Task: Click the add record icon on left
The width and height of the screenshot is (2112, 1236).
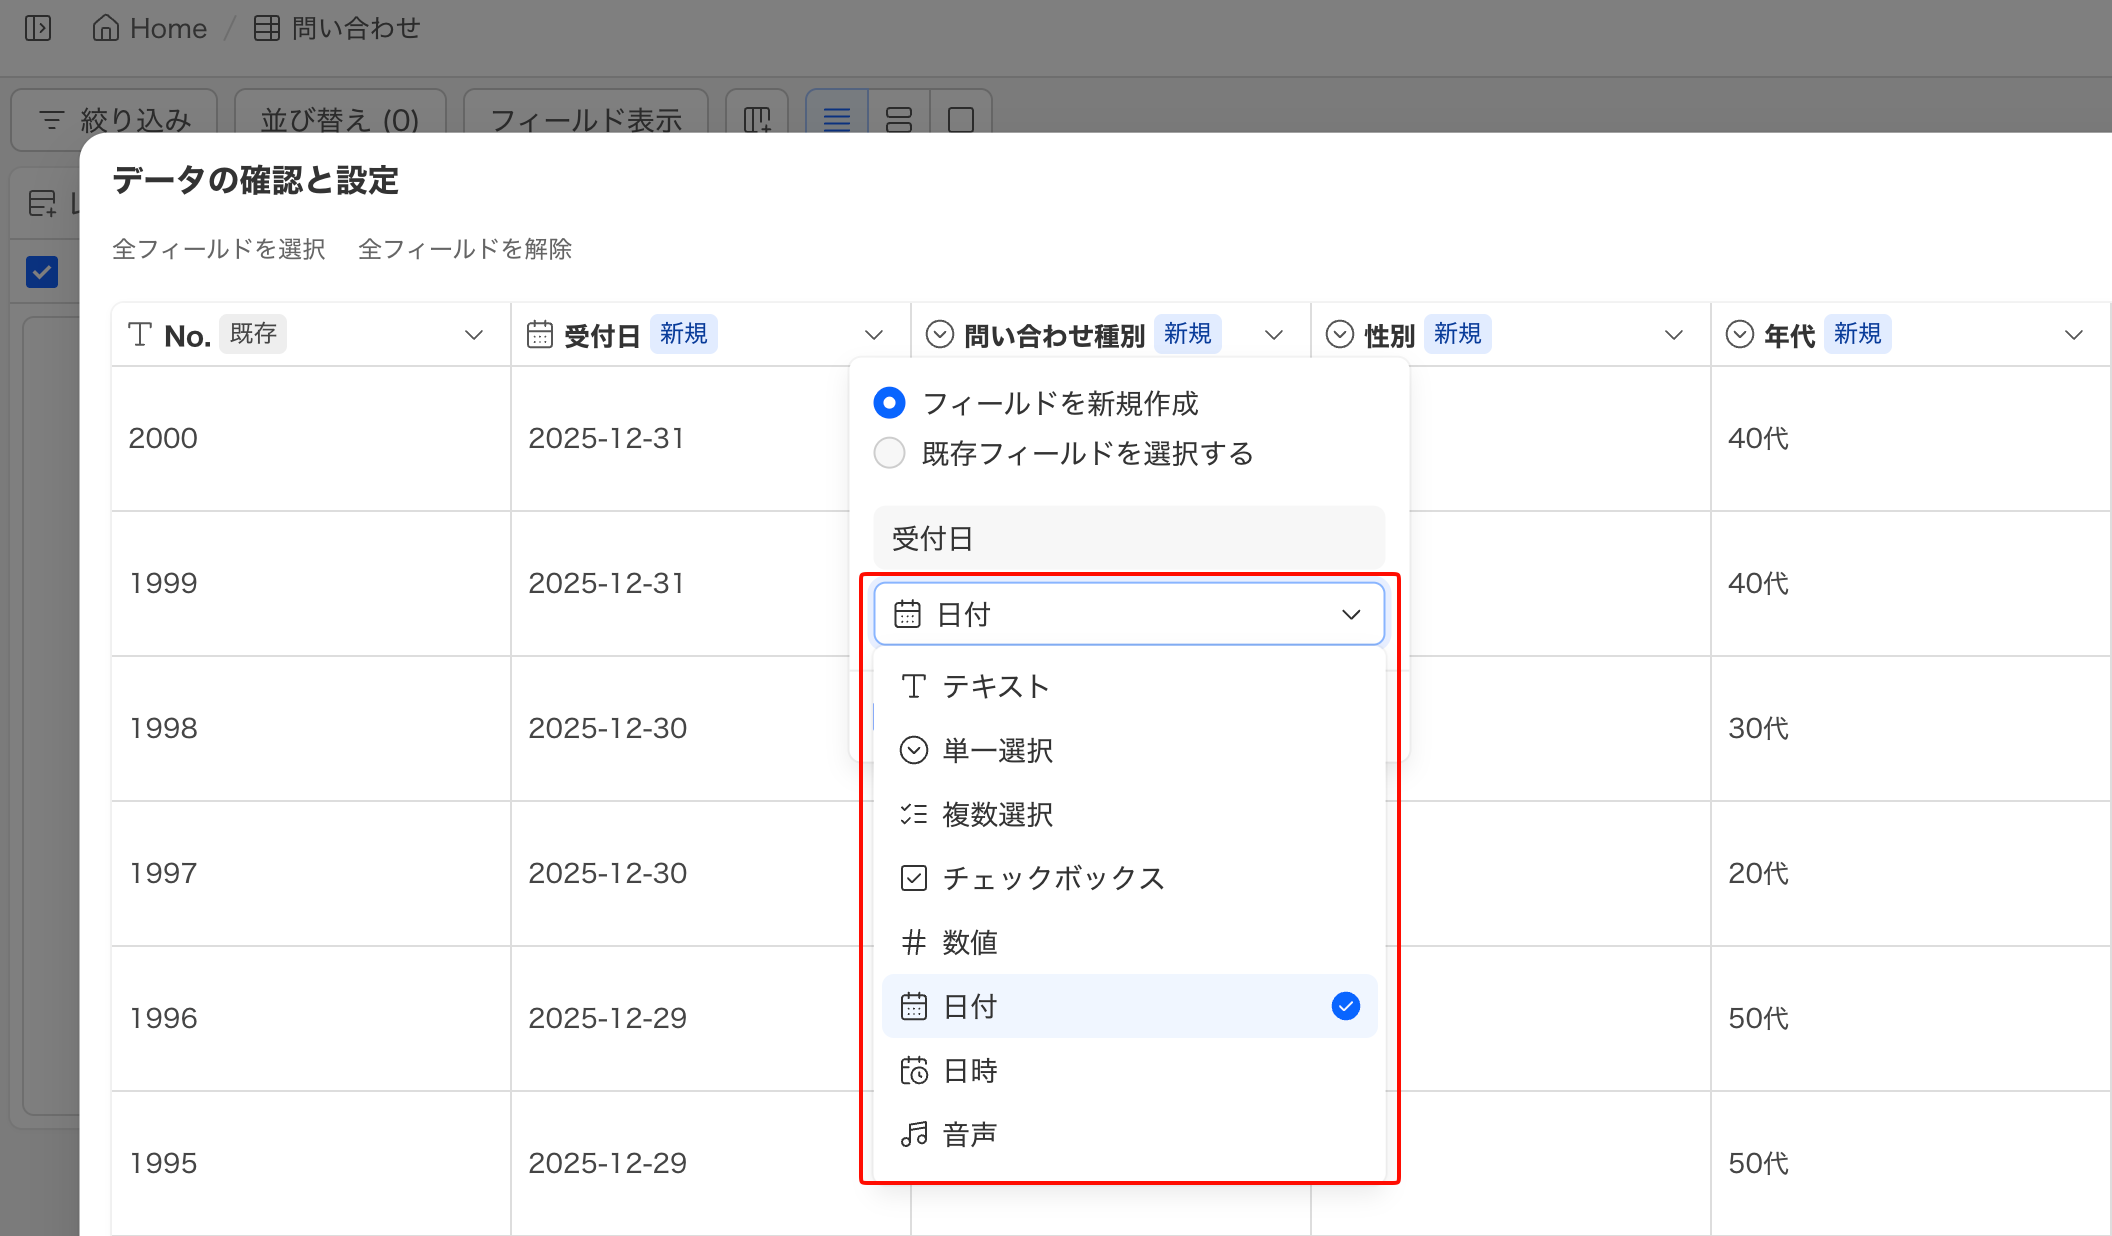Action: coord(42,204)
